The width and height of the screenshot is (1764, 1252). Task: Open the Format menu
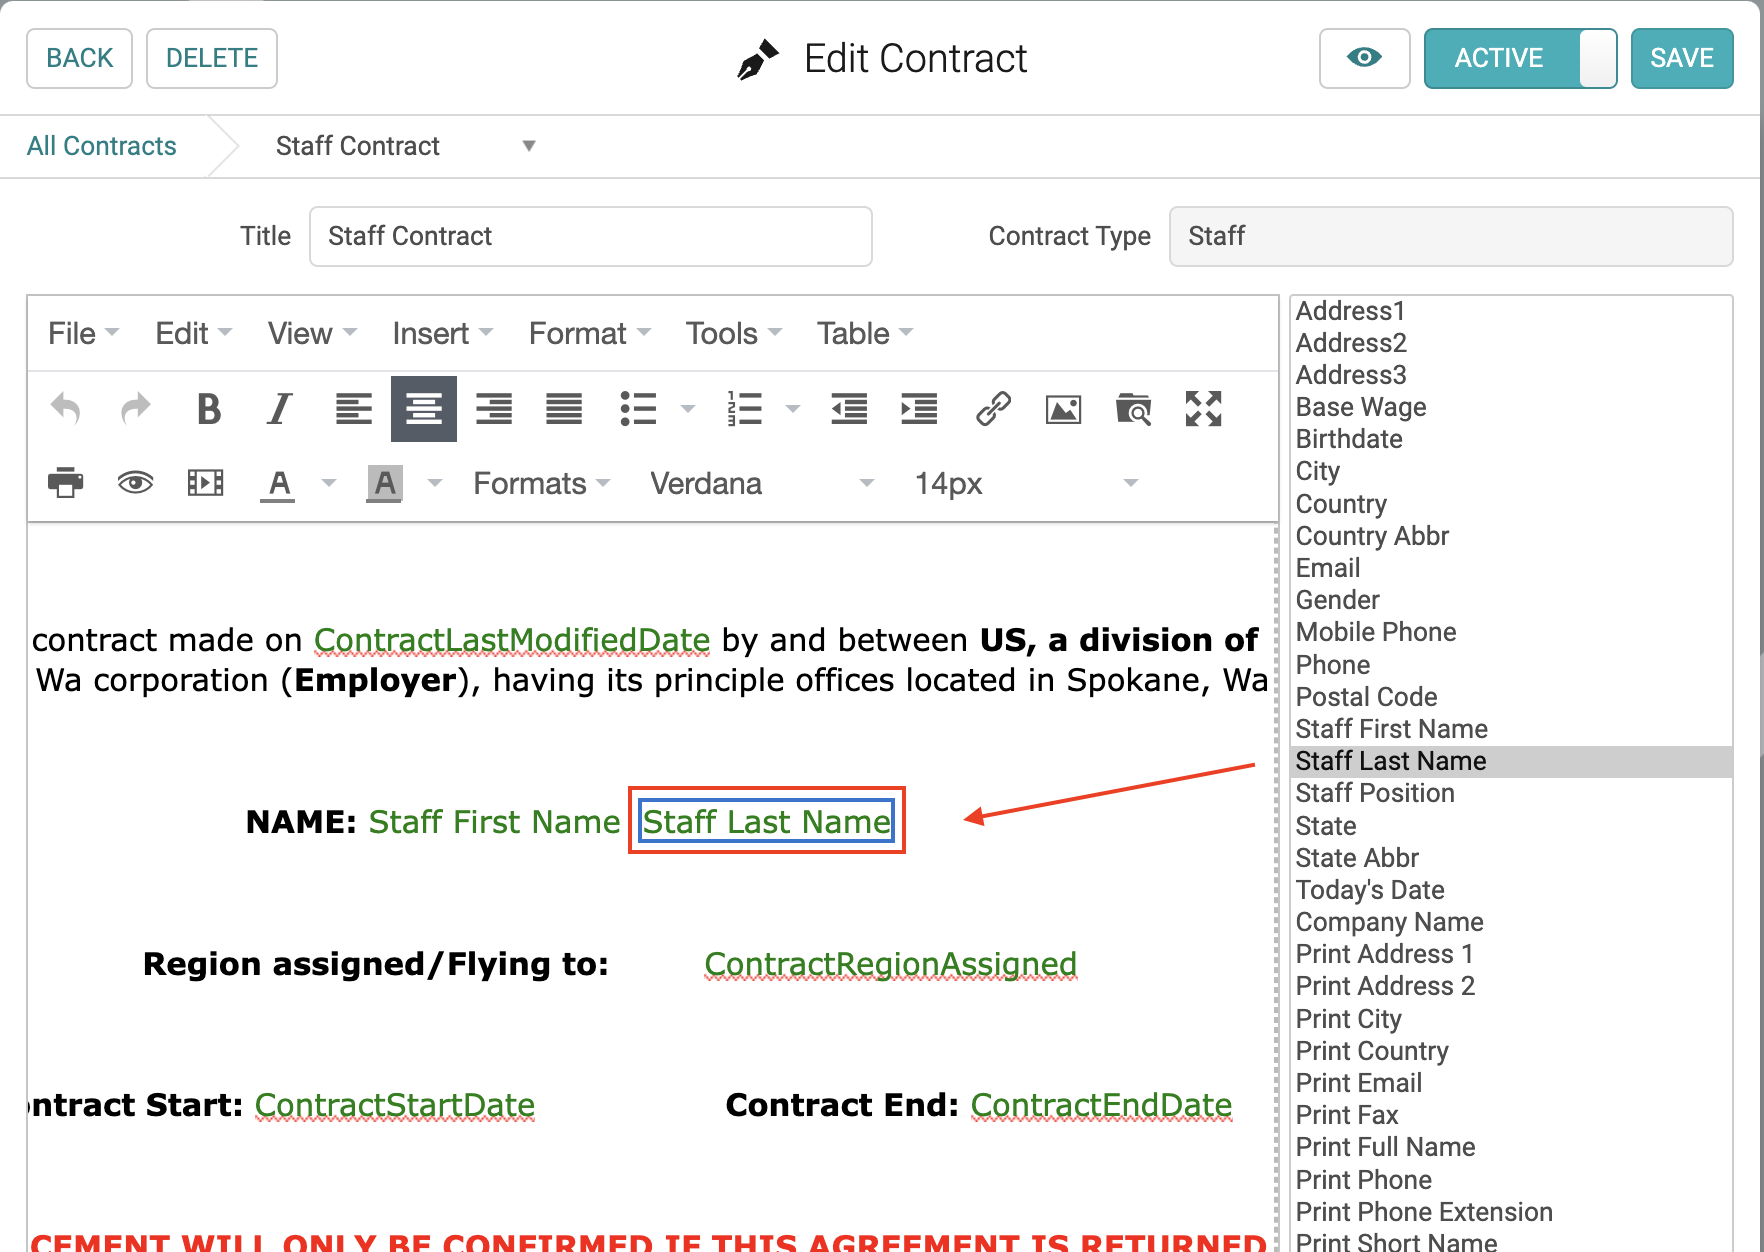pos(589,333)
